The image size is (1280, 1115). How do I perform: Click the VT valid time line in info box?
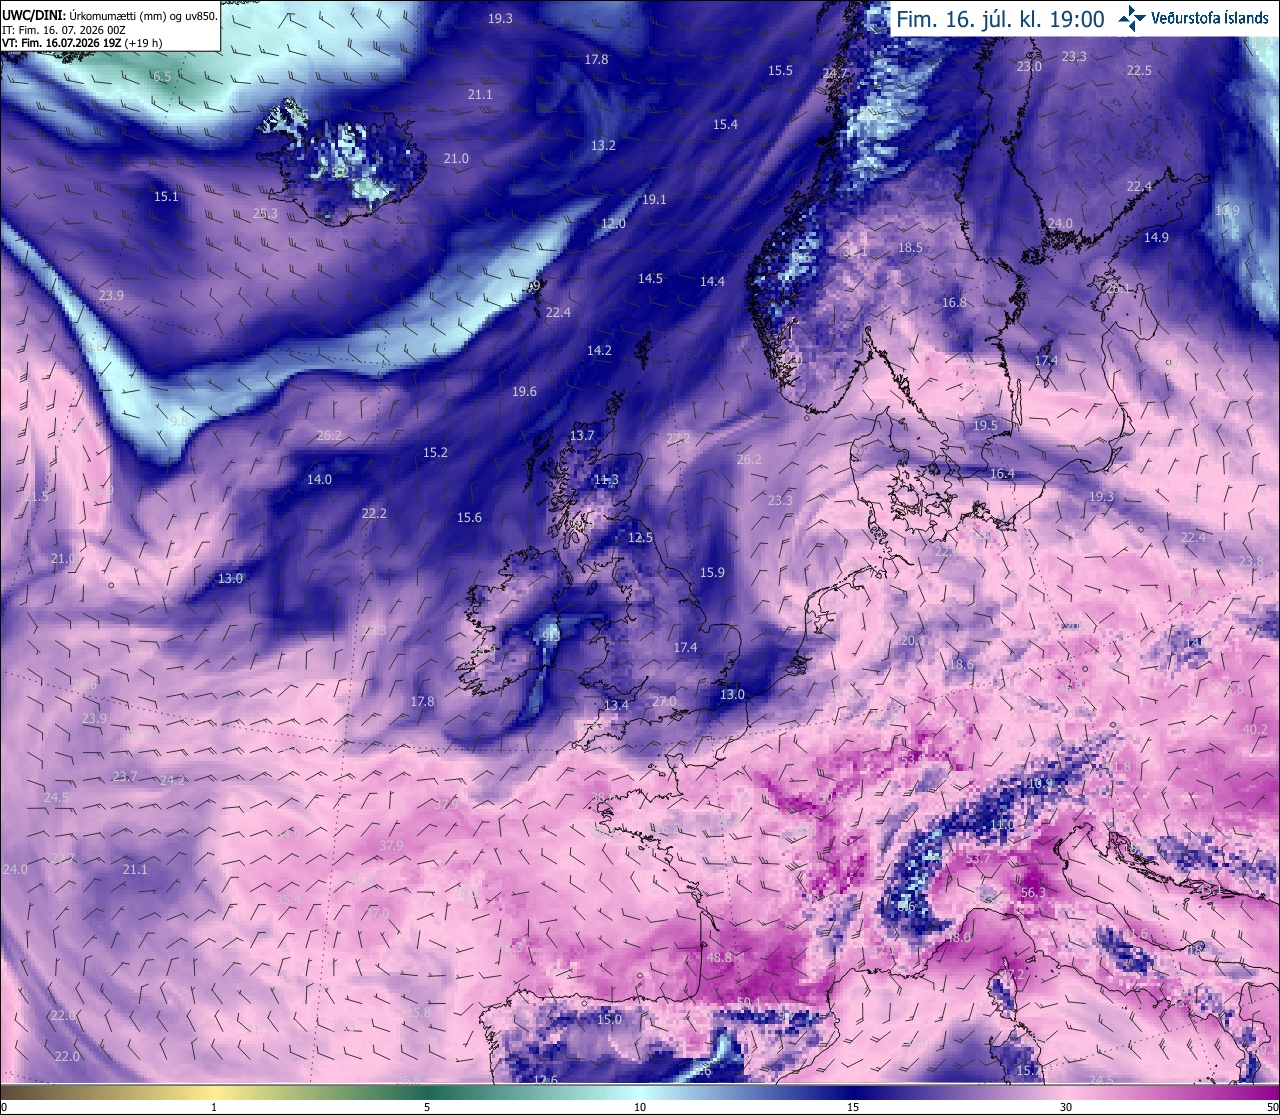[96, 43]
